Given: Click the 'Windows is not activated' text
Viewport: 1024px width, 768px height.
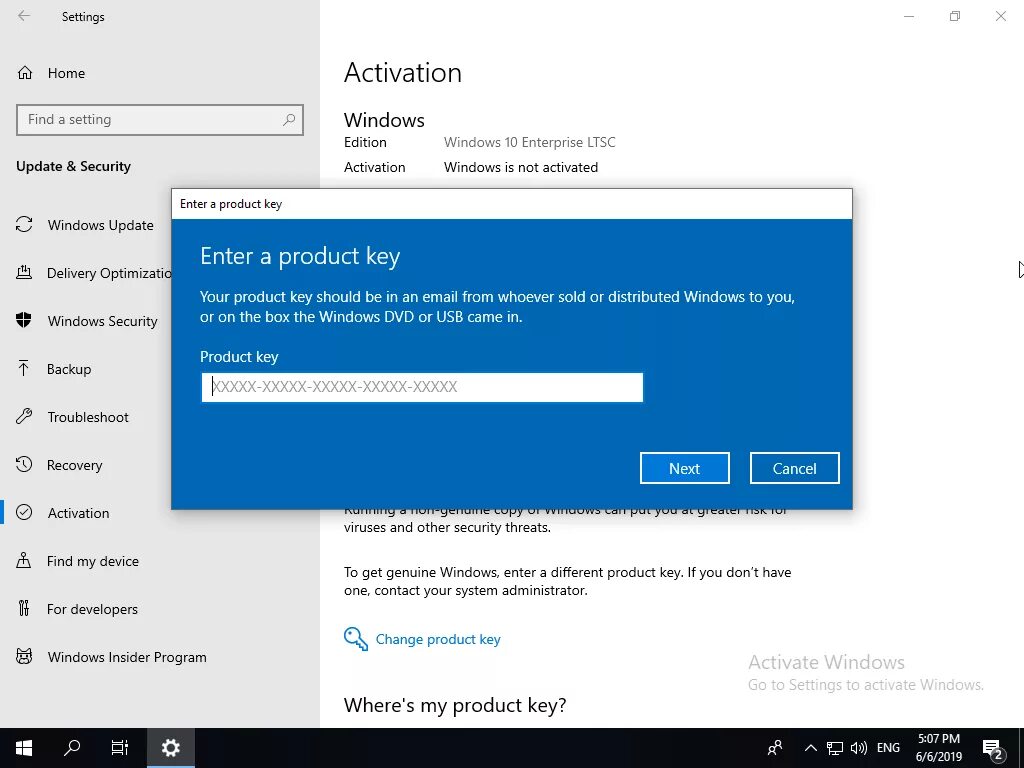Looking at the screenshot, I should (521, 167).
